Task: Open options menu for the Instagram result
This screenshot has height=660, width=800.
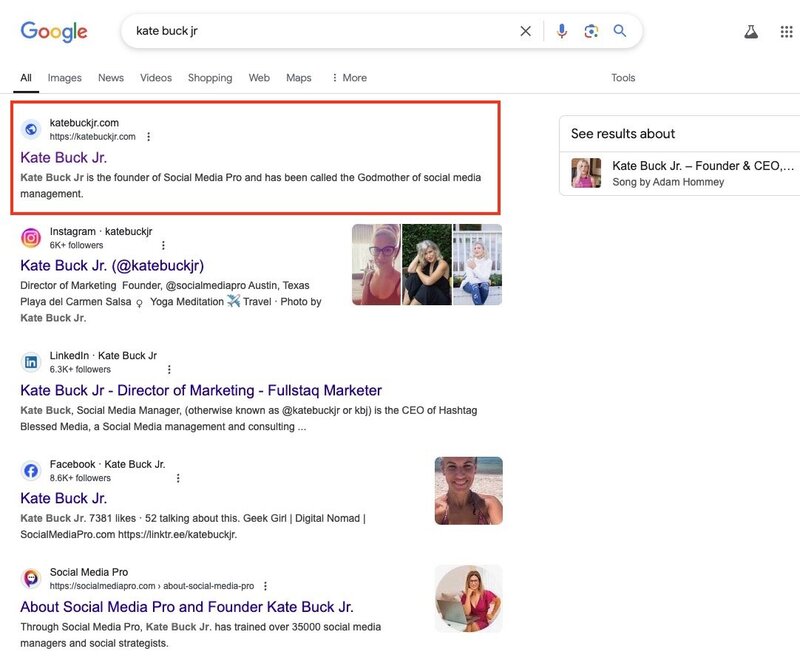Action: point(163,245)
